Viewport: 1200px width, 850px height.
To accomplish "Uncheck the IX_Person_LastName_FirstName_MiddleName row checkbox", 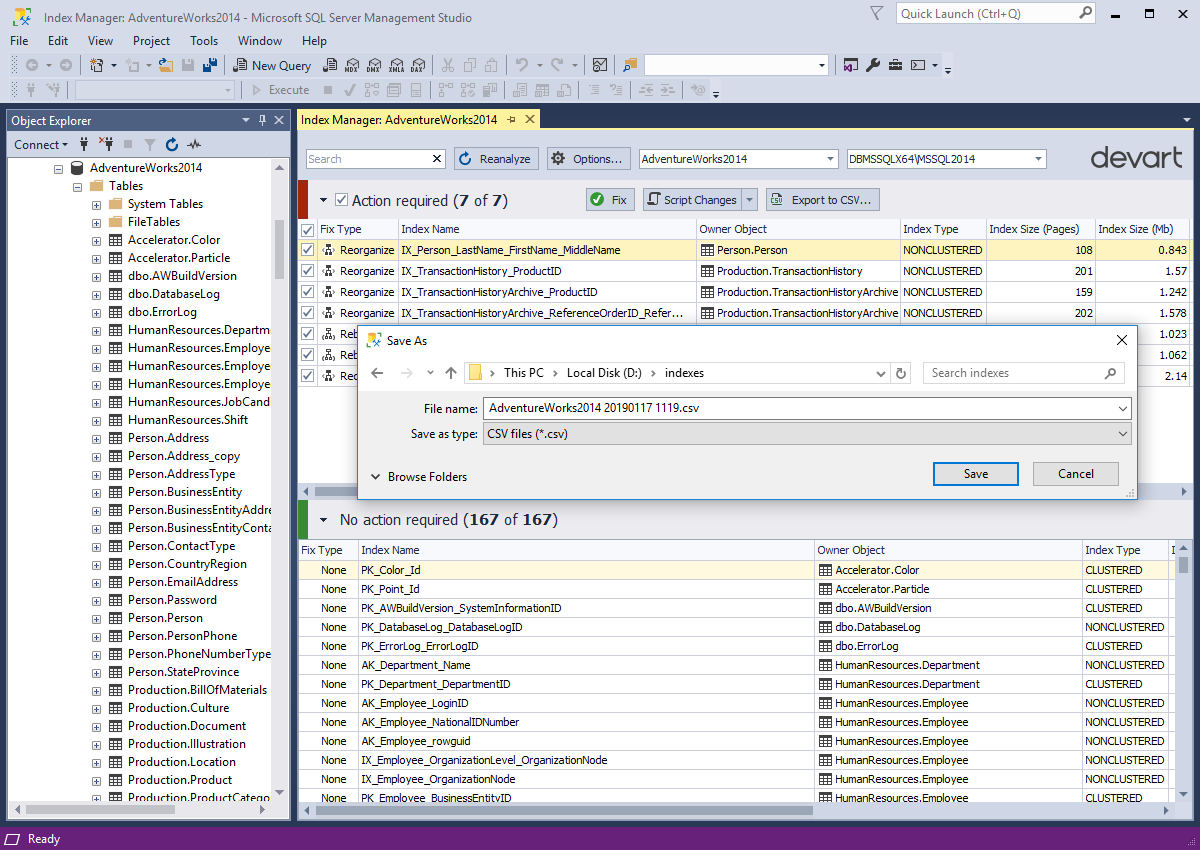I will [307, 250].
